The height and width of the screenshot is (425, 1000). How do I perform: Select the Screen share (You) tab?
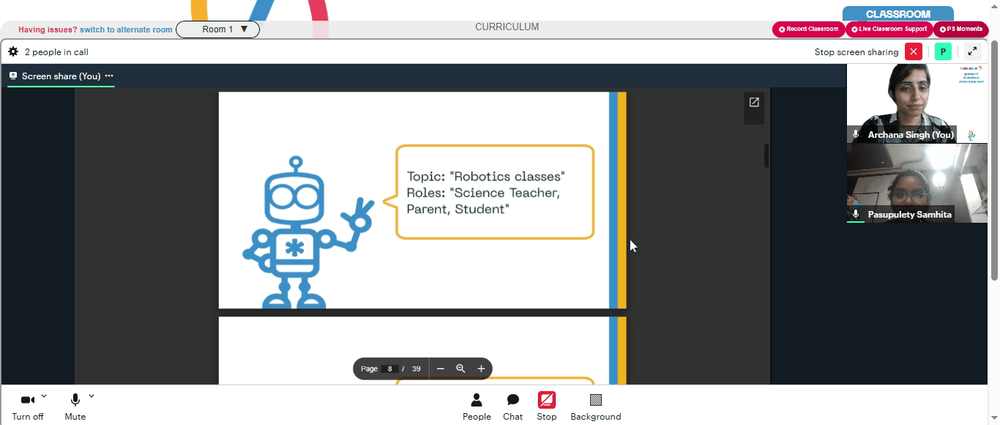61,77
